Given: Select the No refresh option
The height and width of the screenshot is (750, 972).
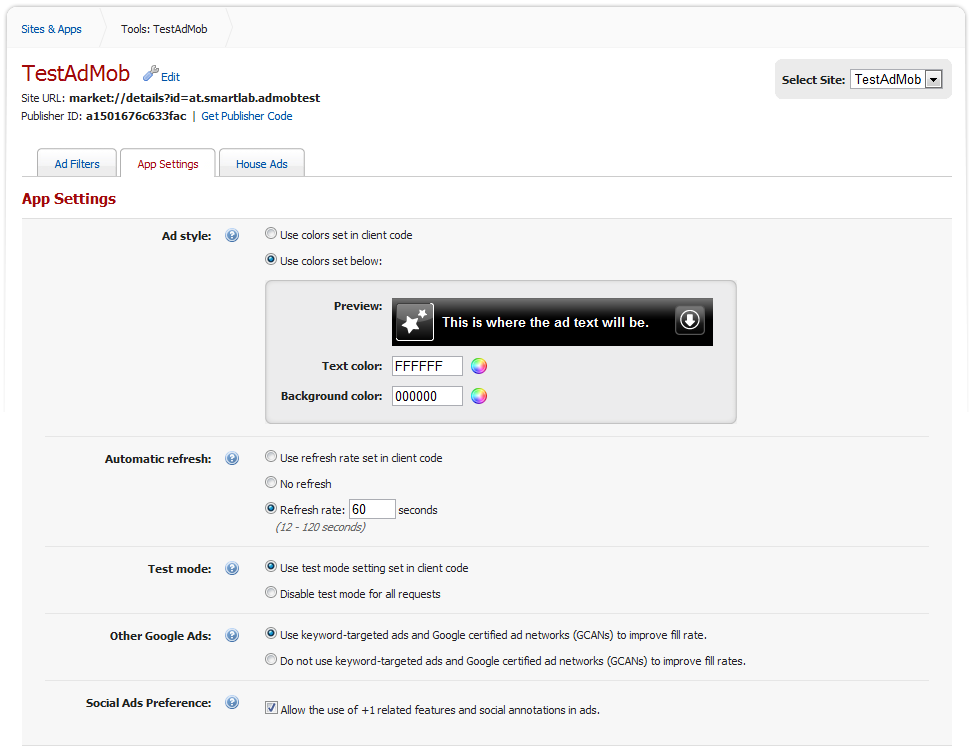Looking at the screenshot, I should click(x=271, y=482).
